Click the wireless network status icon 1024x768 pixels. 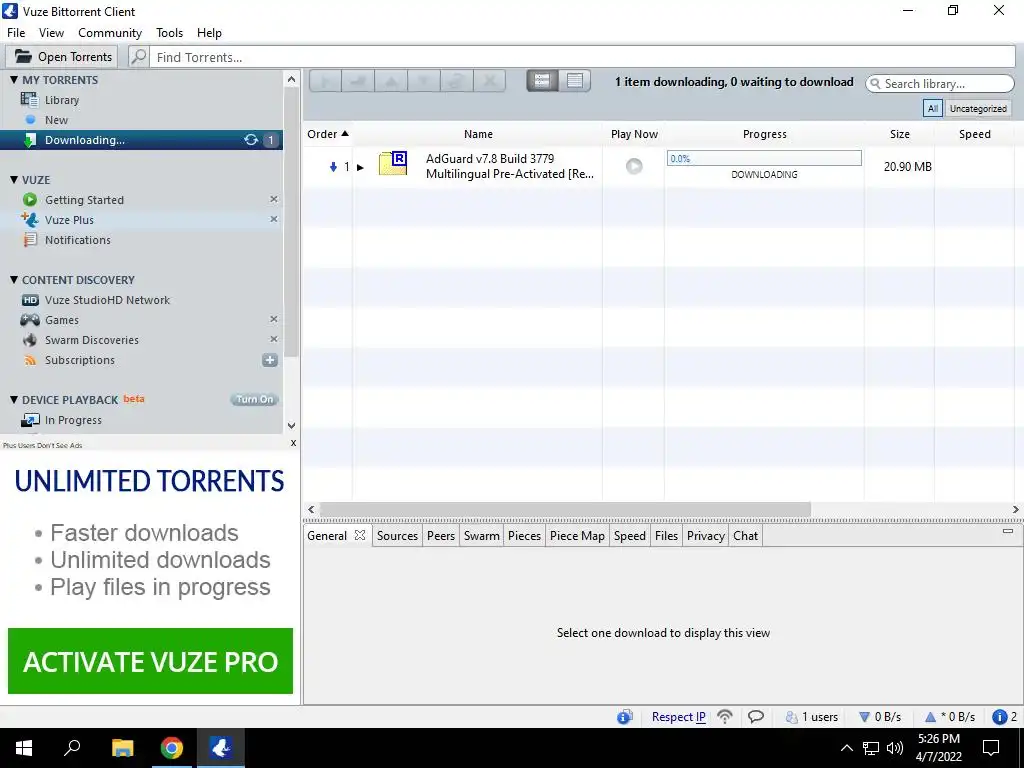point(725,717)
